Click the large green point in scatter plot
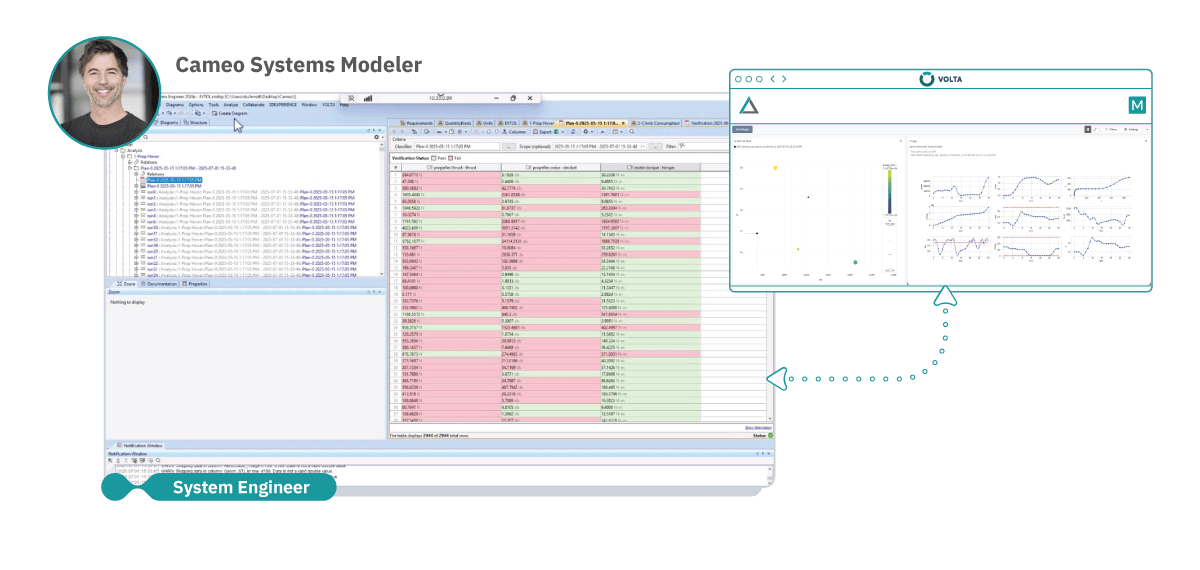1200x570 pixels. click(856, 263)
